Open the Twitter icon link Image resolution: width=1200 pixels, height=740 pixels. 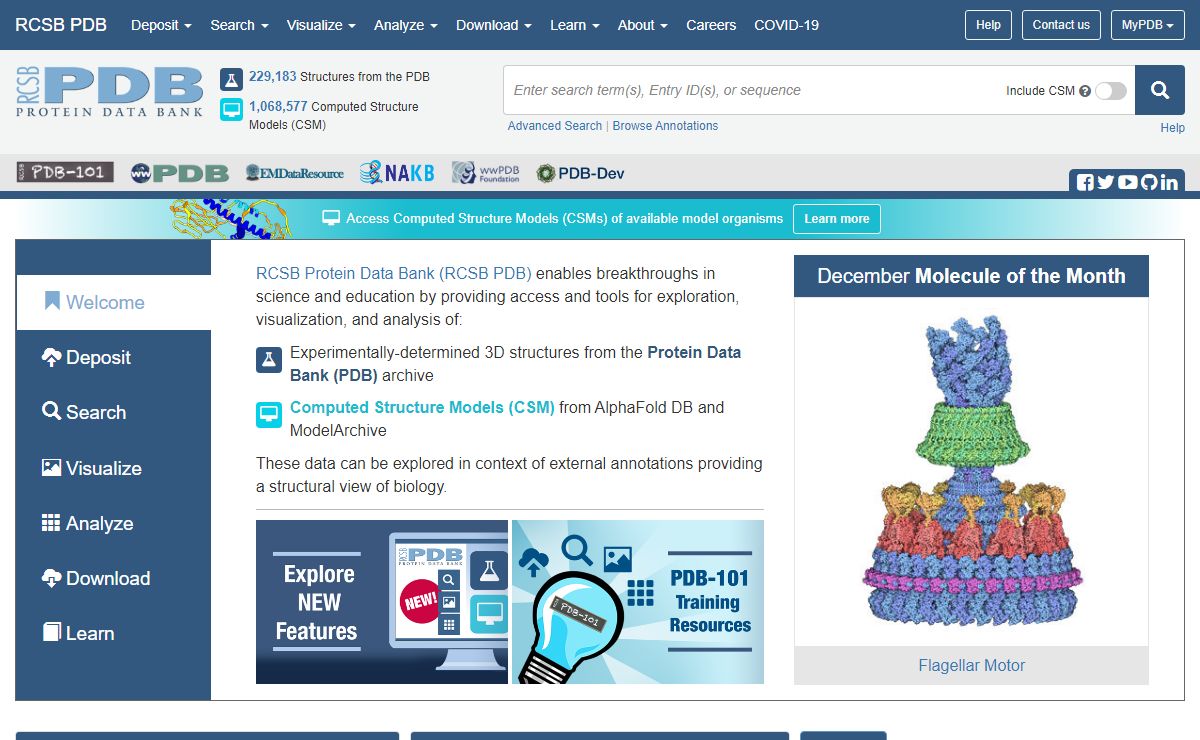[1106, 183]
